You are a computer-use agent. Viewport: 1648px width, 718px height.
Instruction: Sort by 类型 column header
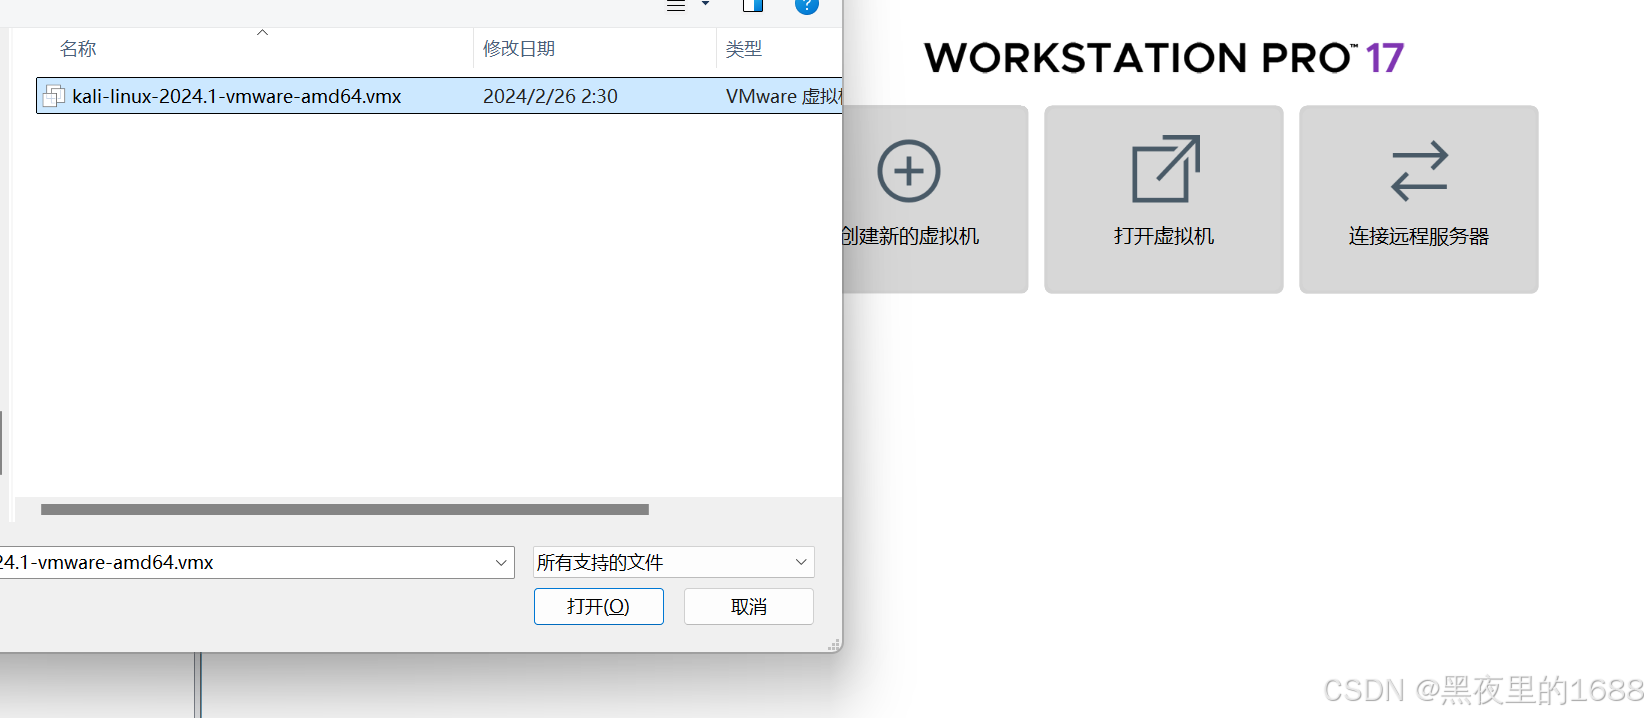(743, 49)
